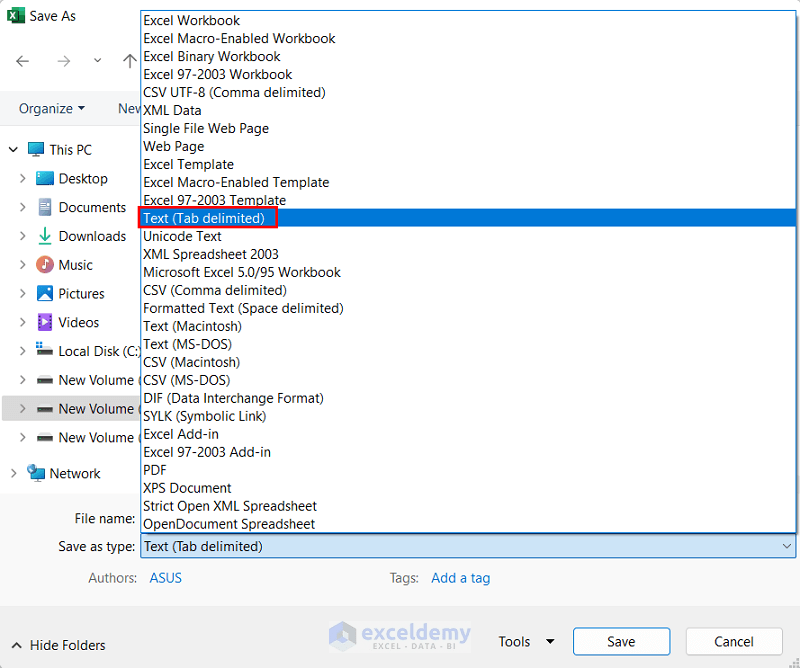This screenshot has height=668, width=800.
Task: Select the Network icon
Action: (x=36, y=473)
